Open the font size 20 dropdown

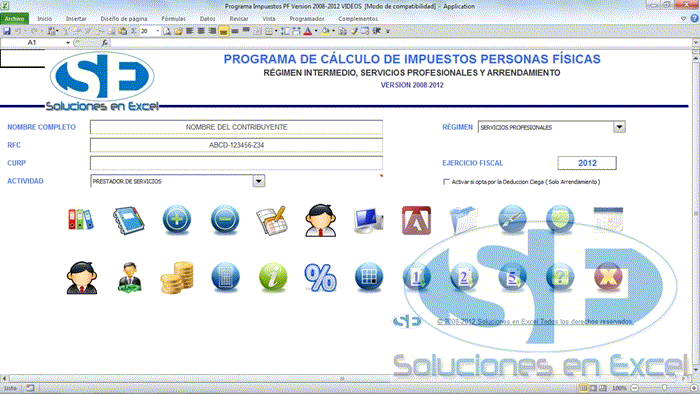[158, 31]
